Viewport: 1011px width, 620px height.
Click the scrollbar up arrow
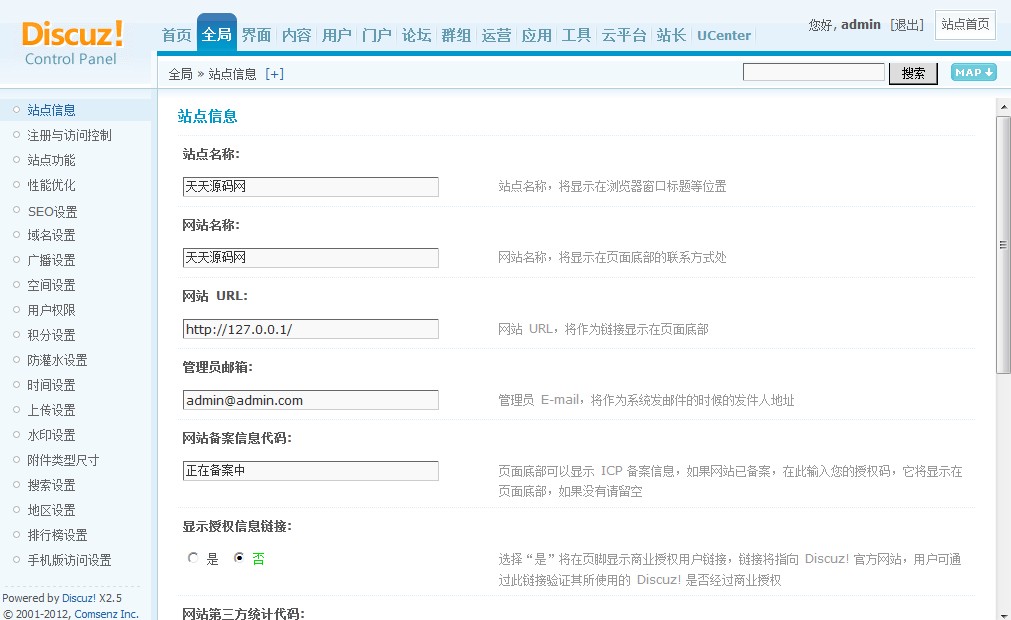[1003, 103]
